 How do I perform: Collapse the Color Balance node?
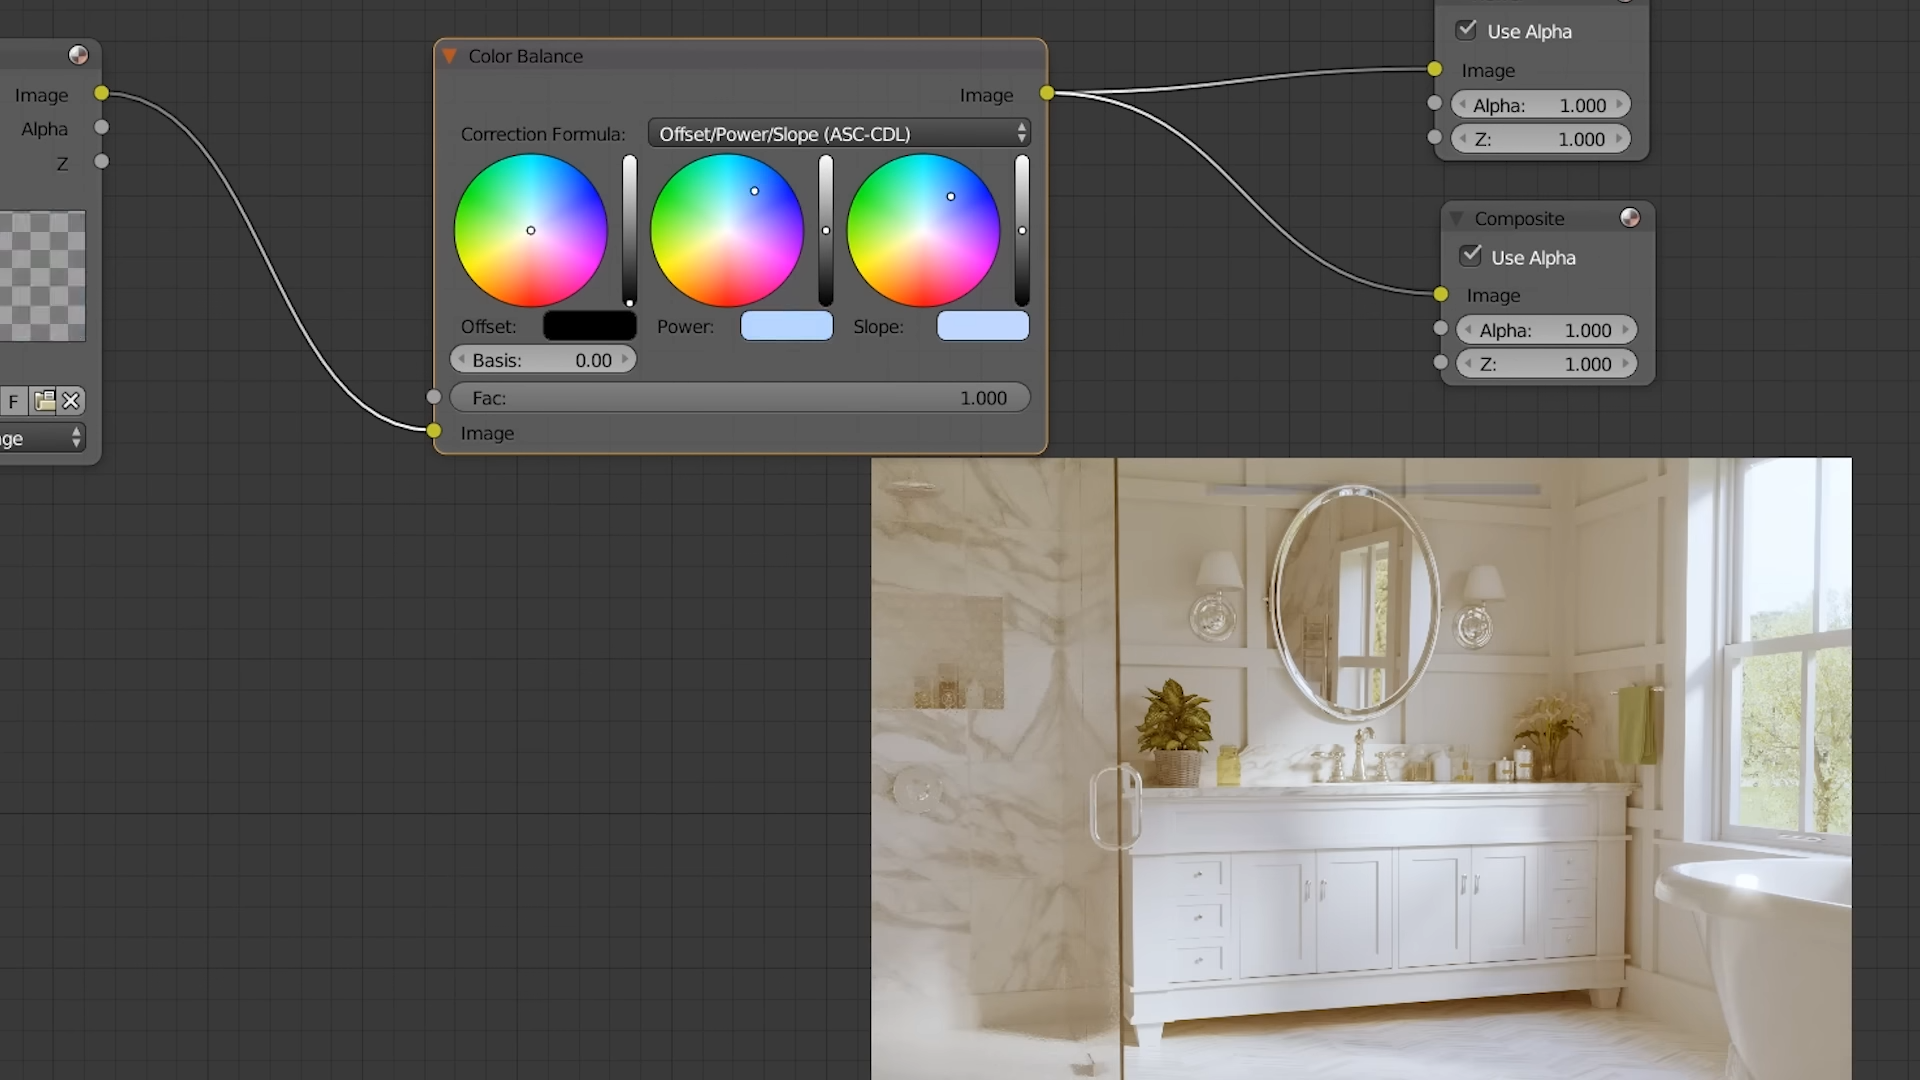[450, 56]
